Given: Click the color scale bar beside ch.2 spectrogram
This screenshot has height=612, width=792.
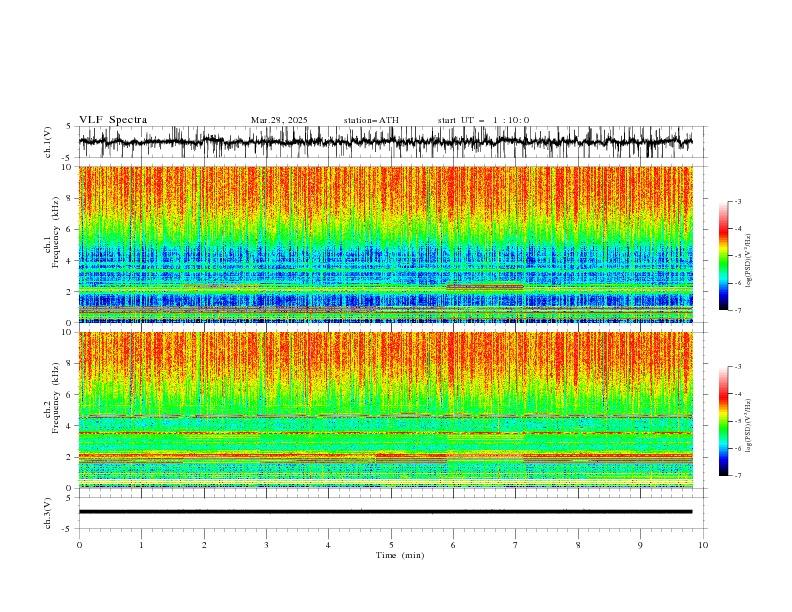Looking at the screenshot, I should tap(723, 421).
